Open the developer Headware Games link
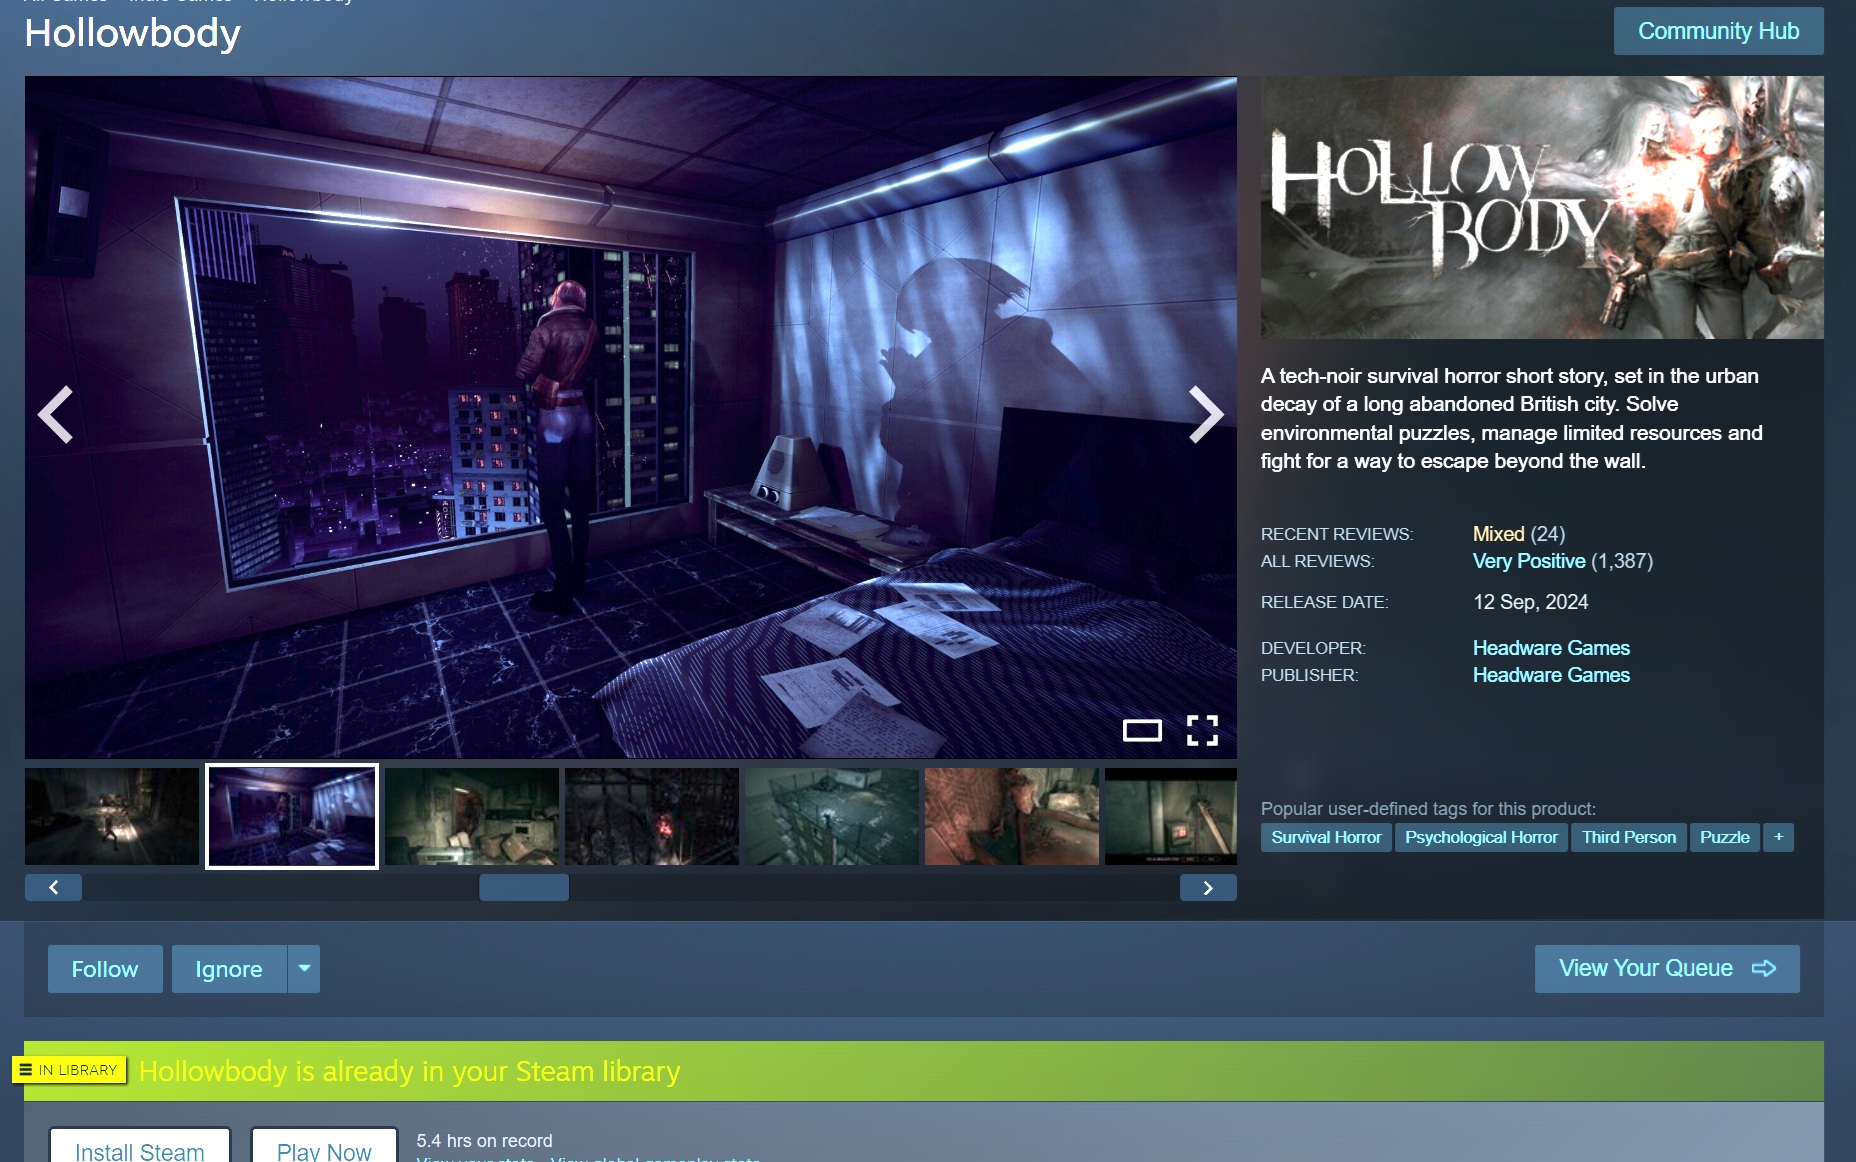1856x1162 pixels. point(1551,648)
